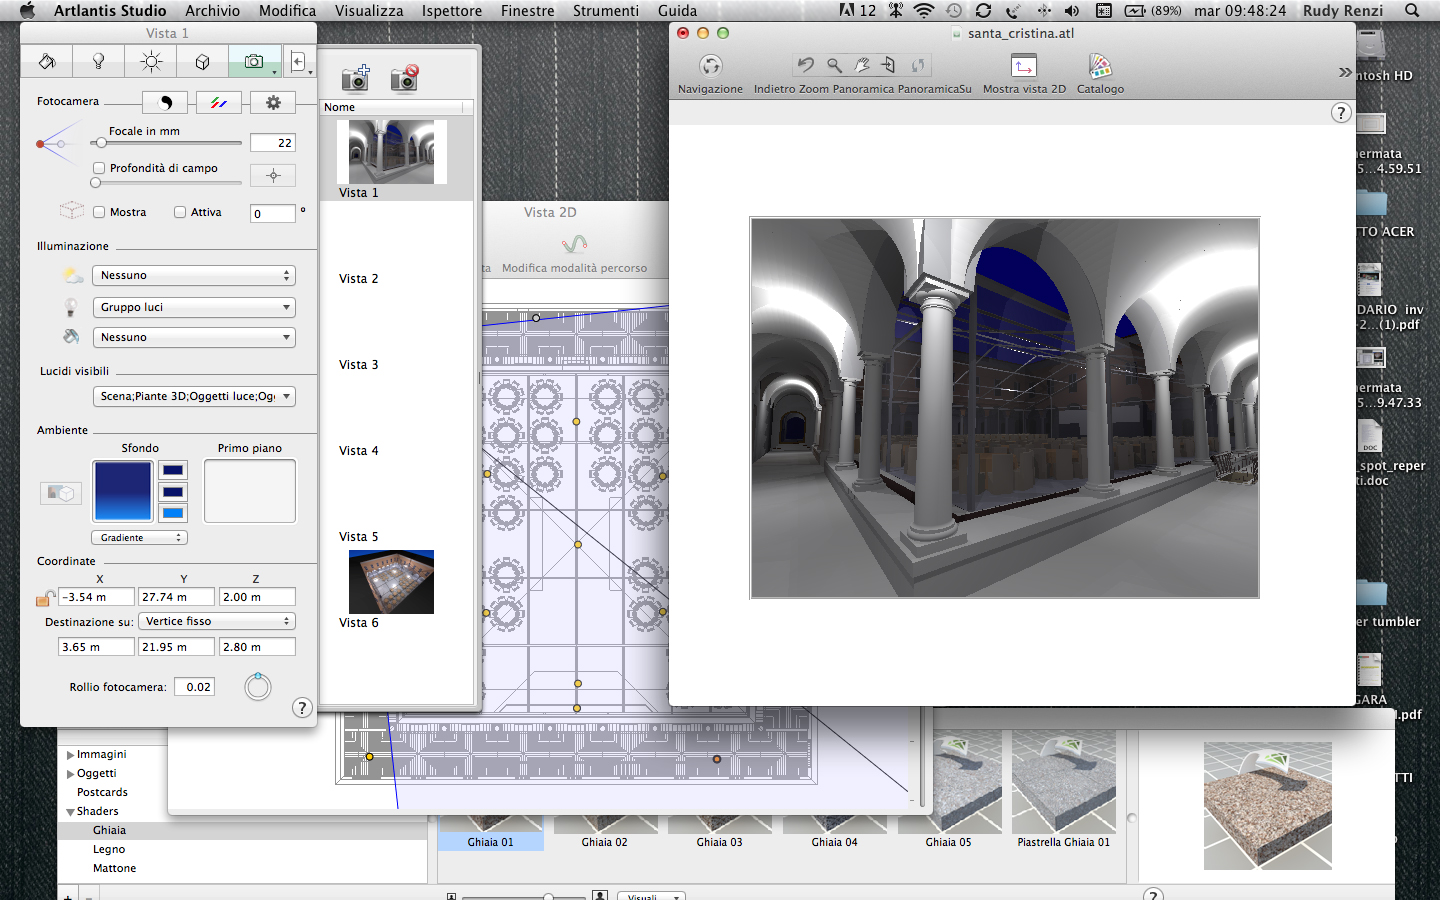The width and height of the screenshot is (1440, 900).
Task: Click the camera settings gear button
Action: (x=273, y=102)
